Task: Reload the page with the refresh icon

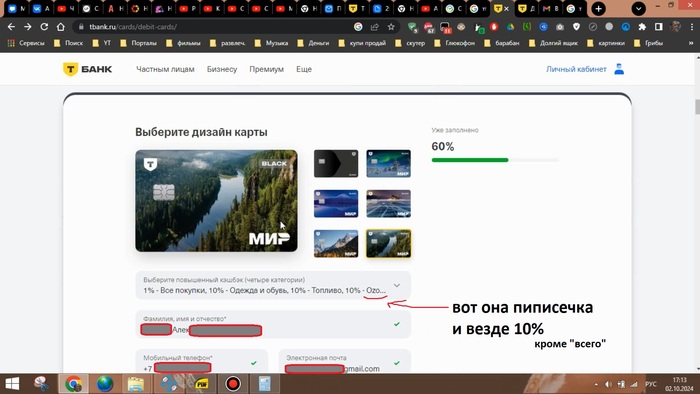Action: coord(44,27)
